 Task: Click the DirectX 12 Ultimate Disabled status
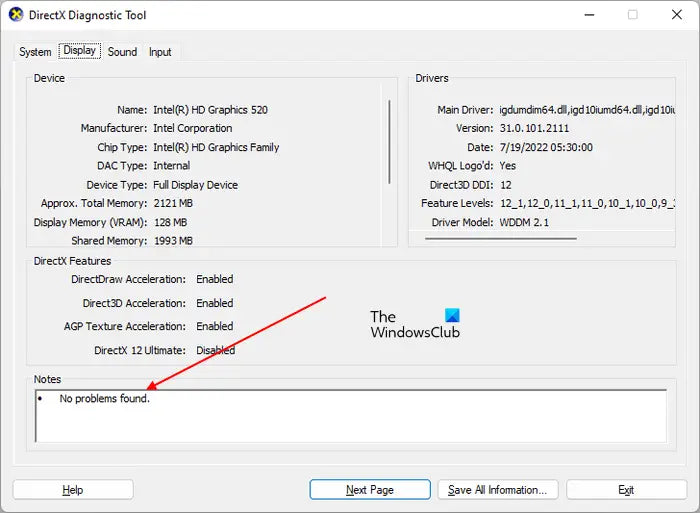[215, 350]
